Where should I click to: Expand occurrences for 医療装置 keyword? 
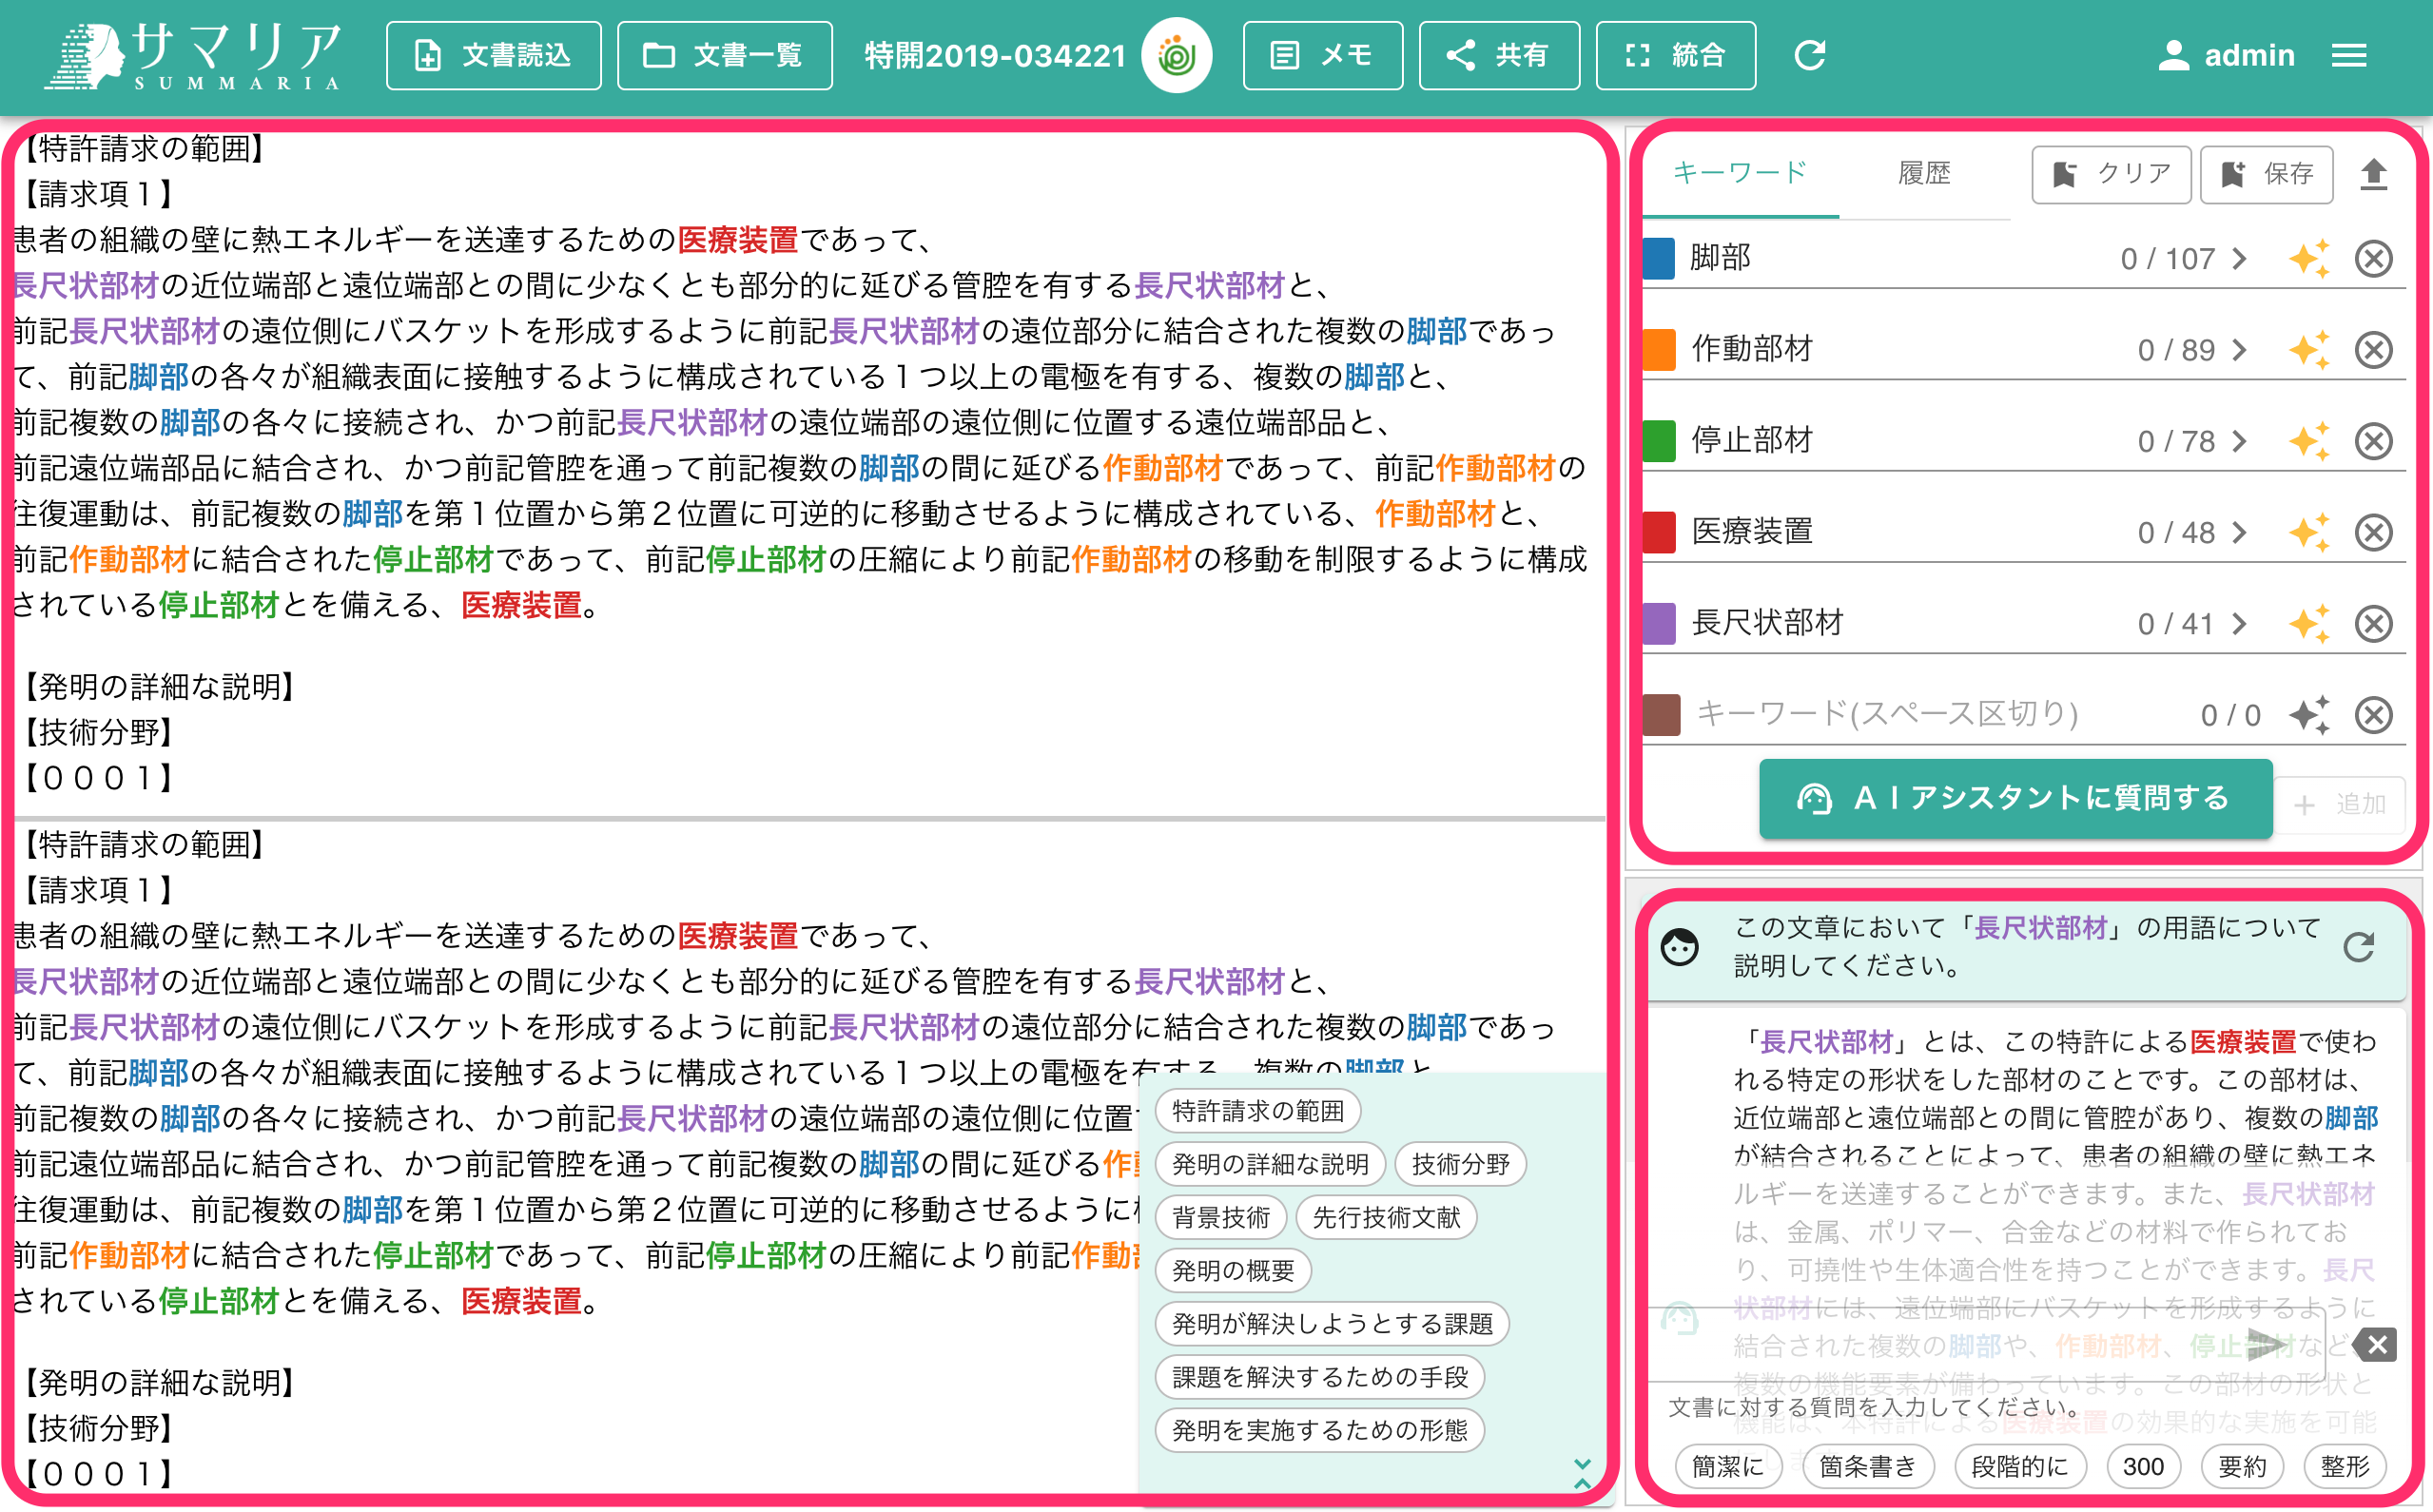pyautogui.click(x=2239, y=531)
